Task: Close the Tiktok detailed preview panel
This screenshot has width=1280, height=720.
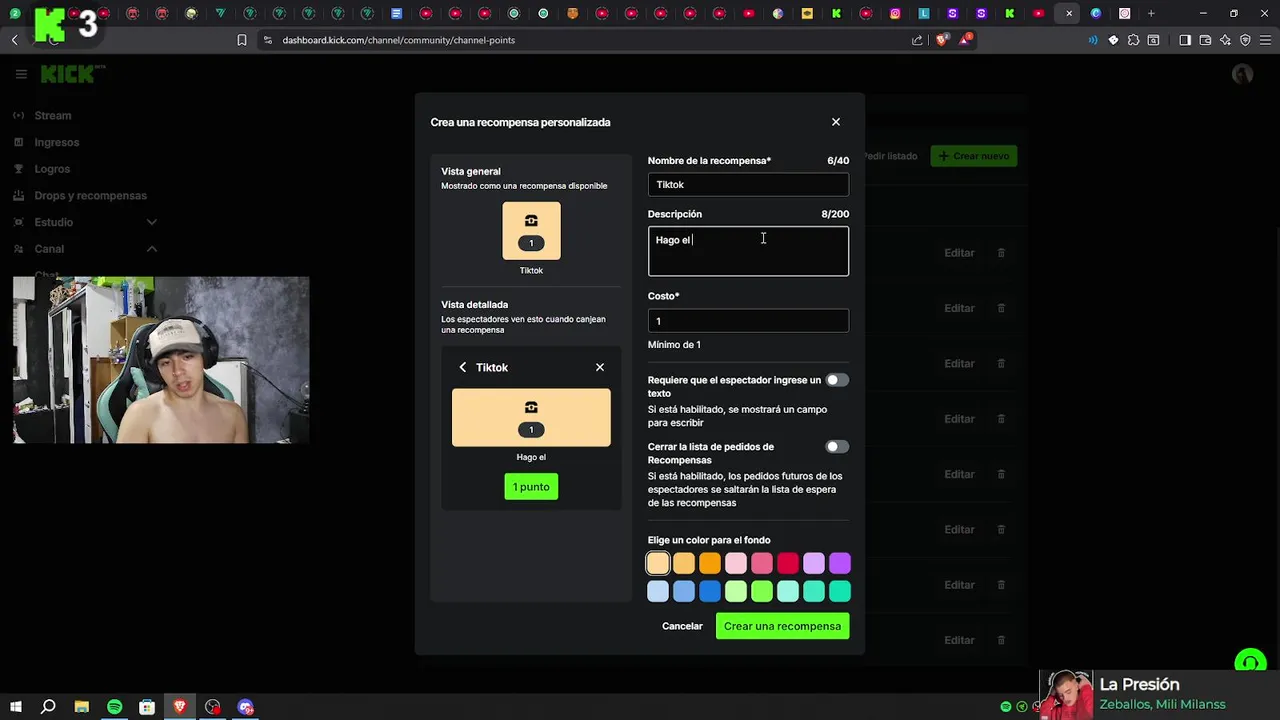Action: pos(600,367)
